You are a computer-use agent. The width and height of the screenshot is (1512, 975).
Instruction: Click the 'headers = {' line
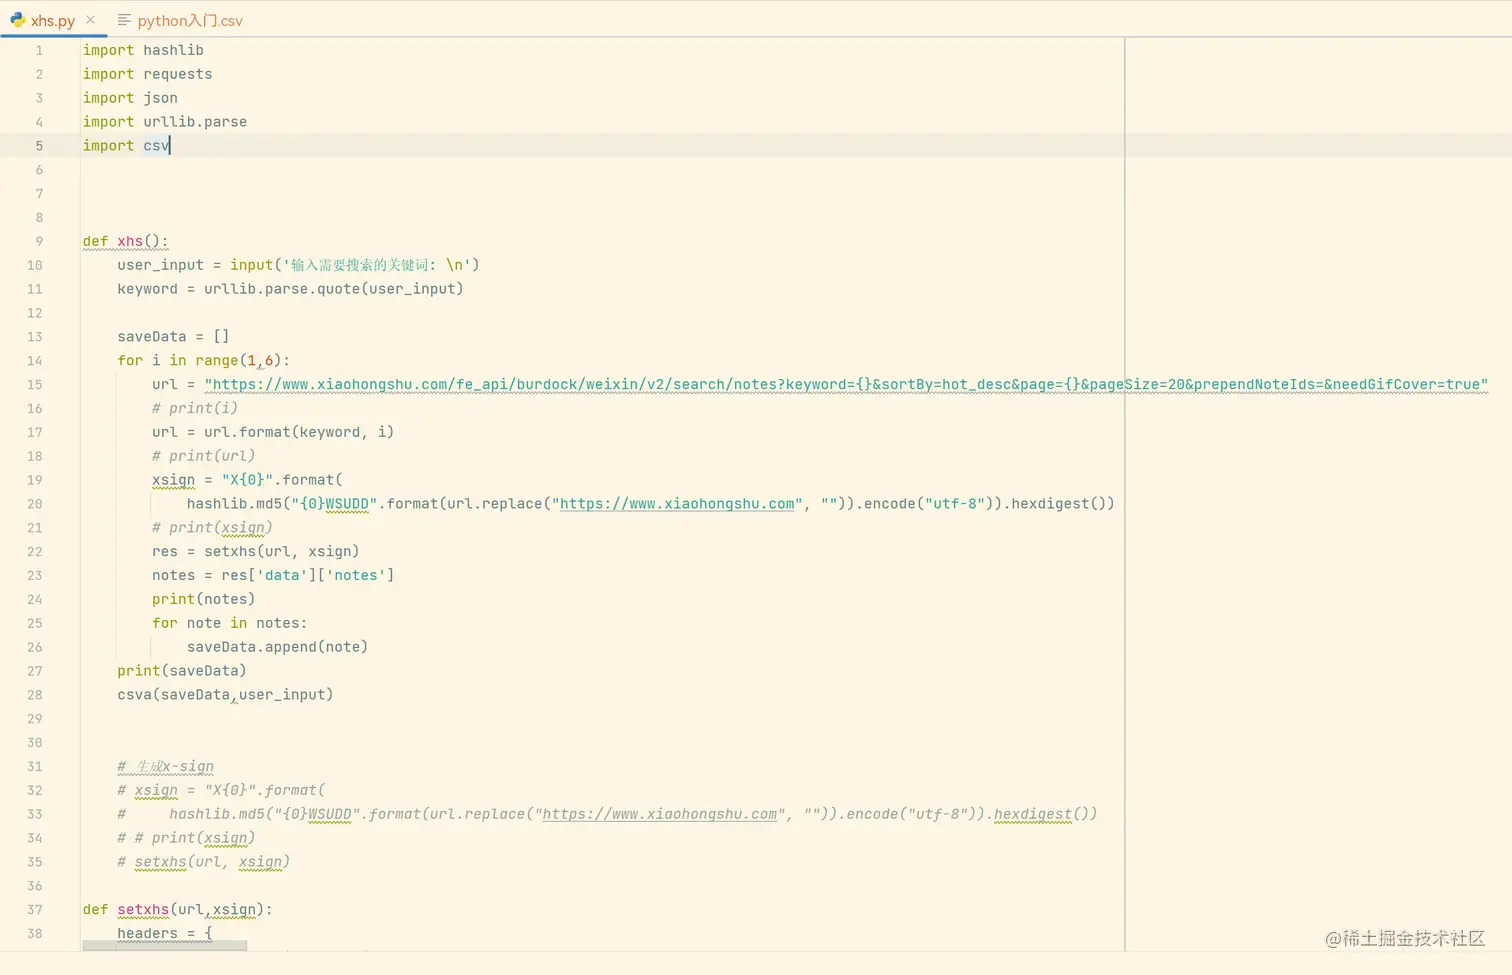coord(165,934)
